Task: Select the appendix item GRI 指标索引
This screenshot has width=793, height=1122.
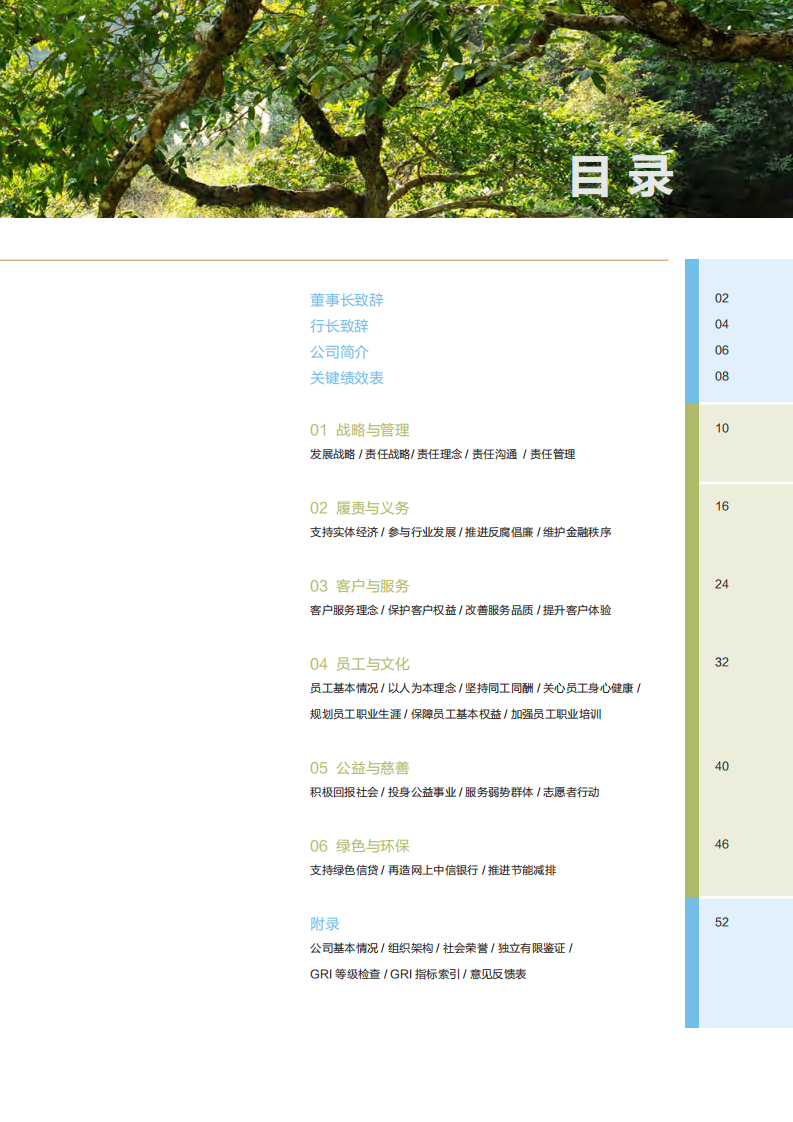Action: (425, 974)
